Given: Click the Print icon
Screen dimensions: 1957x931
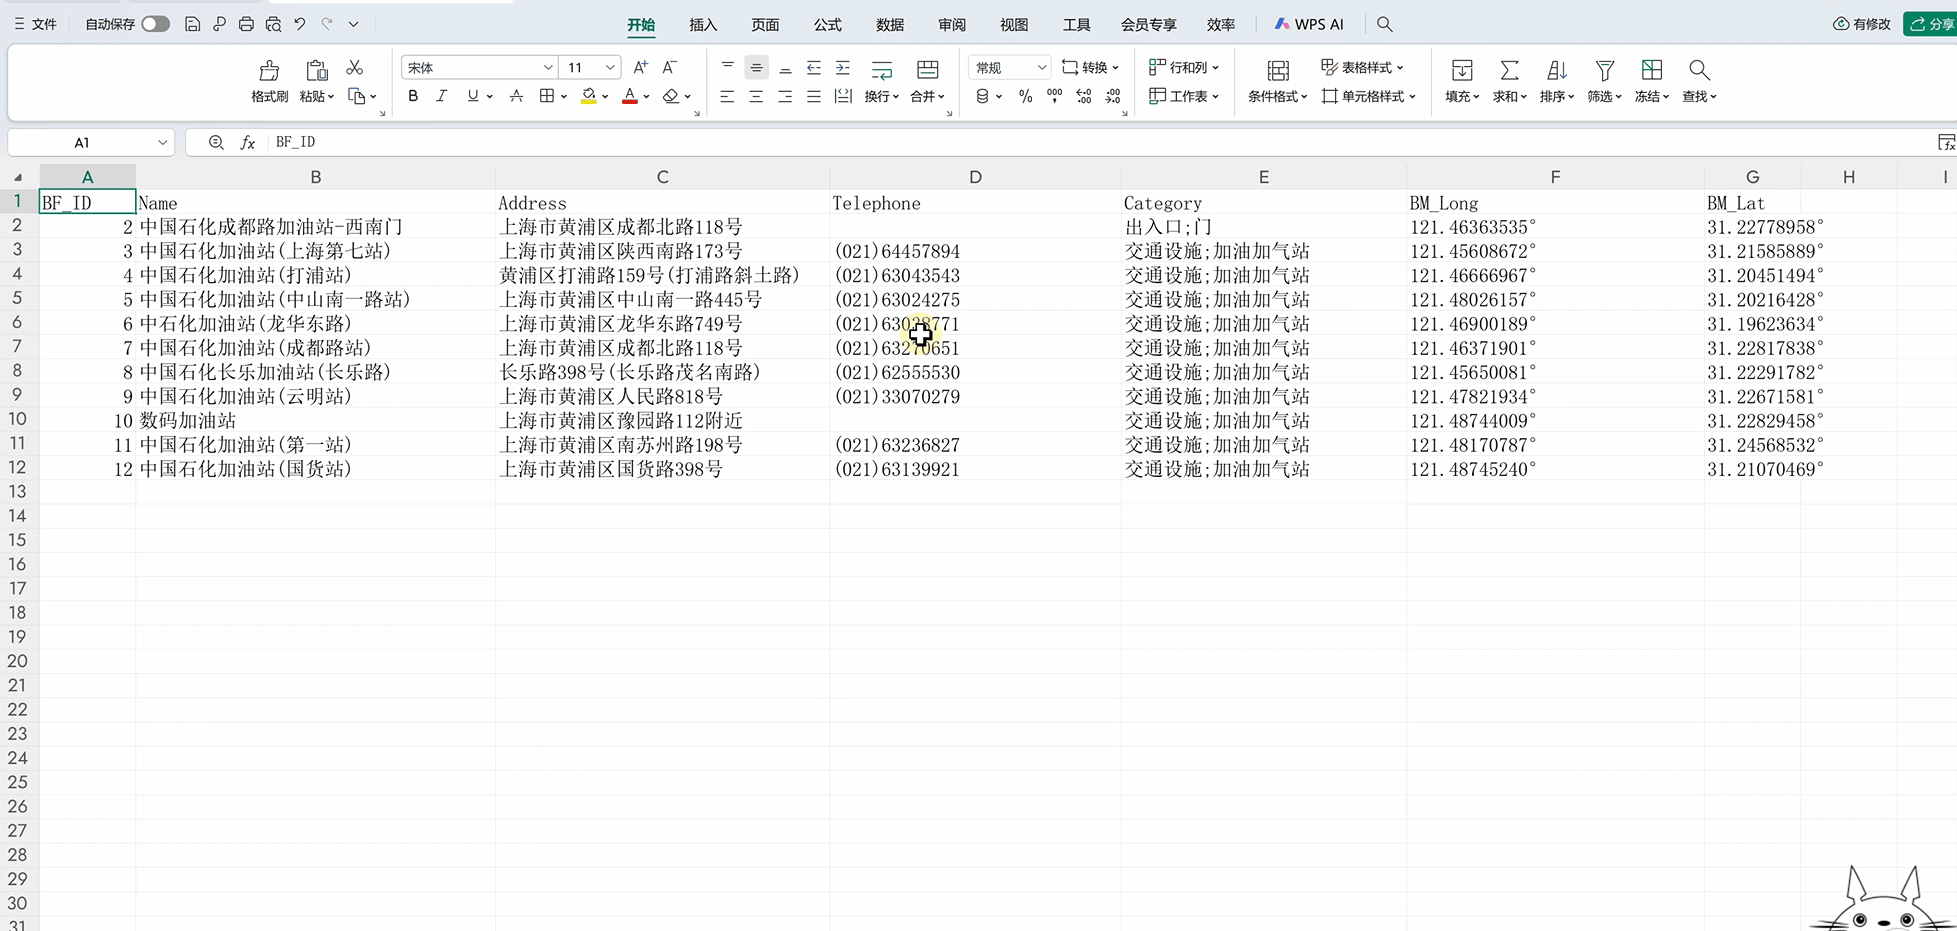Looking at the screenshot, I should (246, 24).
